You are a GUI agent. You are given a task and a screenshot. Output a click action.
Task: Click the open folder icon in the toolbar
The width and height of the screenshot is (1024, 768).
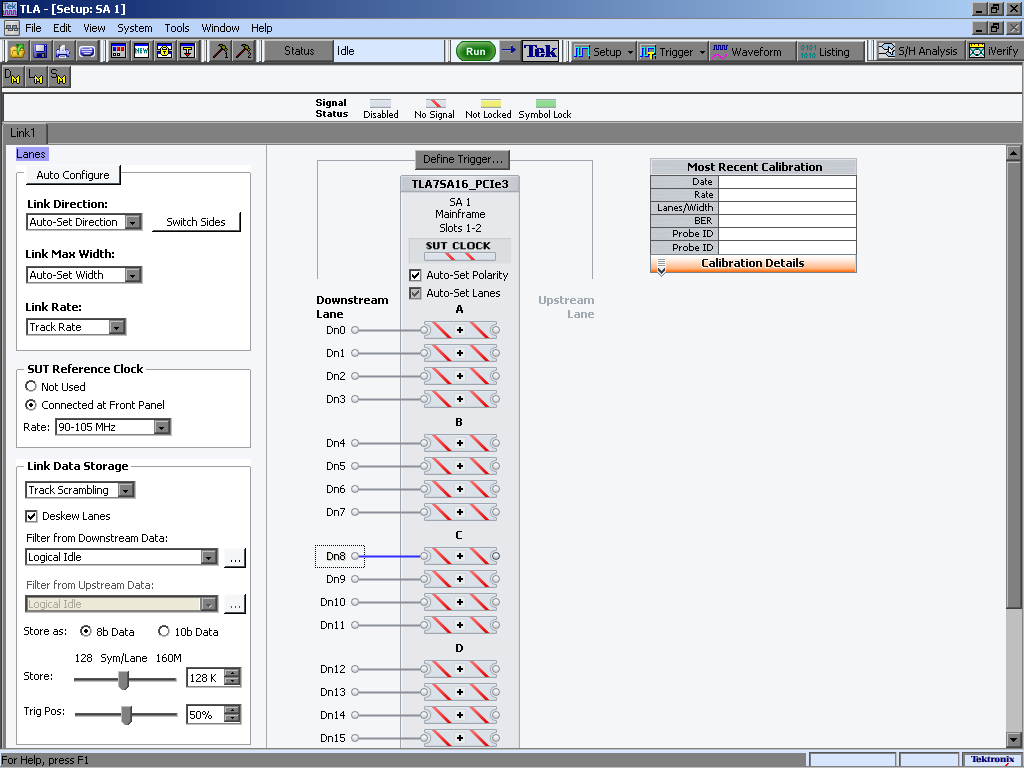coord(17,51)
